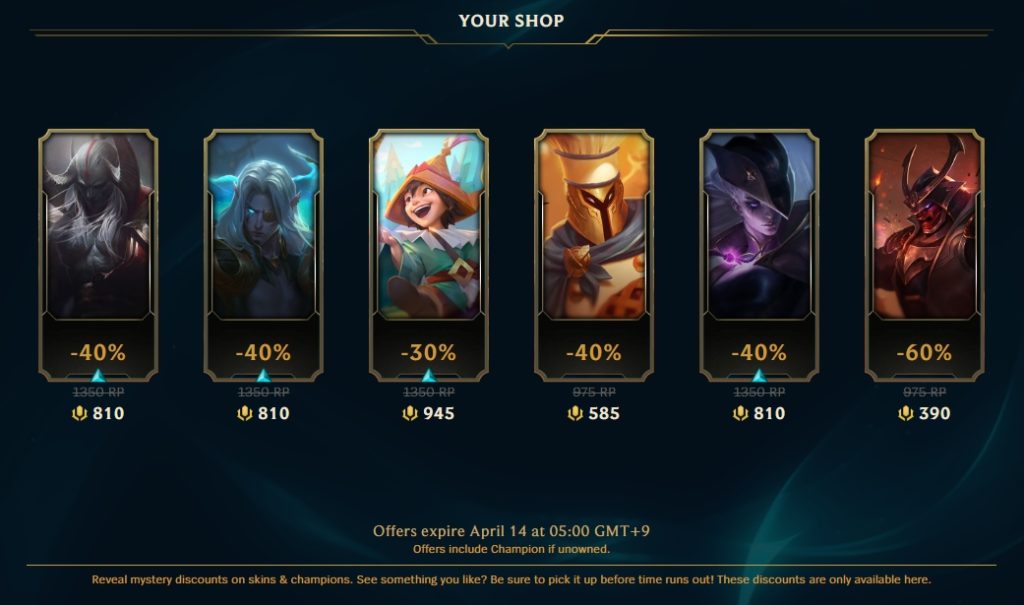The height and width of the screenshot is (605, 1024).
Task: Click the RP coin icon beside 585
Action: [575, 414]
